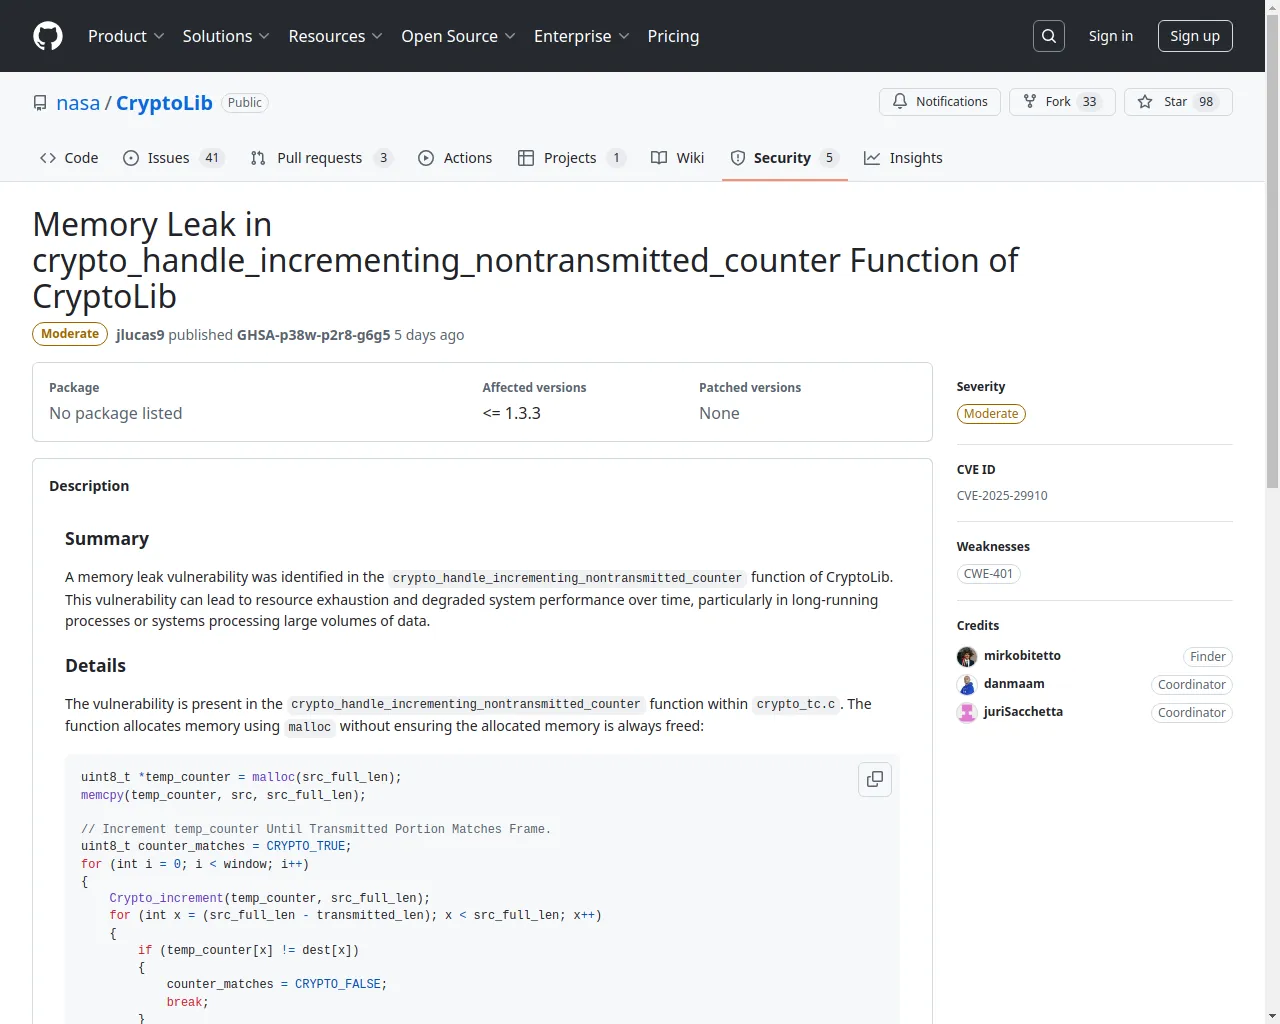Click the crypto_tc.c inline code
This screenshot has height=1024, width=1280.
click(796, 704)
